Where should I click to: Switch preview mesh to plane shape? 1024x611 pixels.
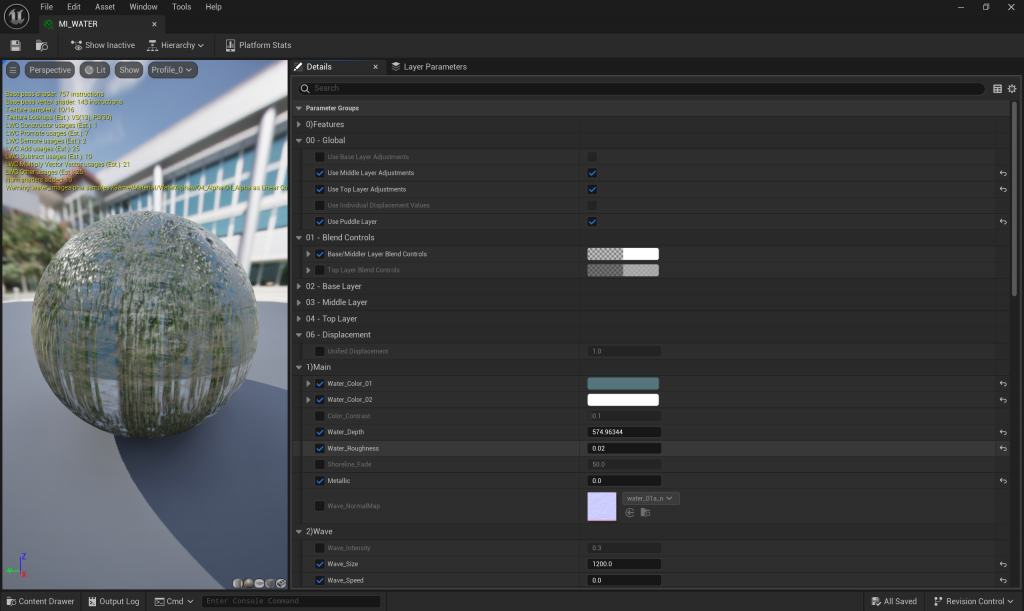point(259,583)
